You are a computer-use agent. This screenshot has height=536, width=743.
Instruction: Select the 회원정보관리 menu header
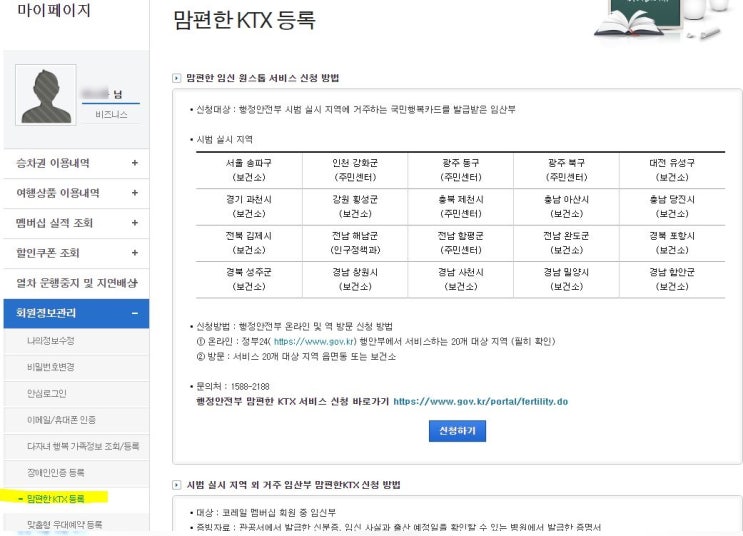tap(76, 313)
